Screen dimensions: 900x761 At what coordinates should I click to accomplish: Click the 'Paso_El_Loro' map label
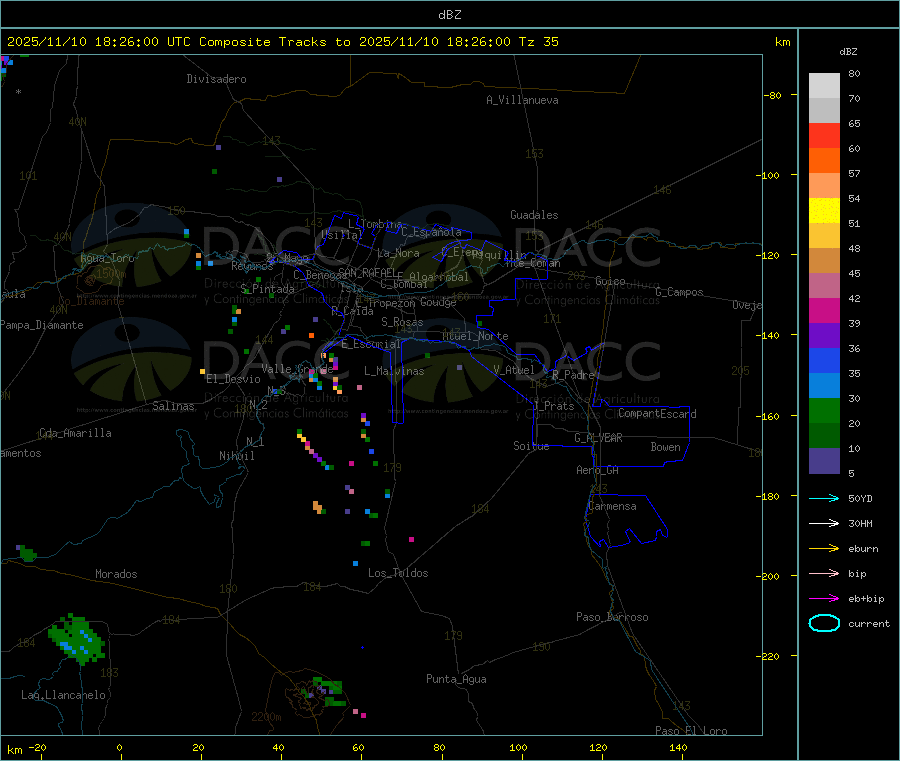click(x=691, y=731)
